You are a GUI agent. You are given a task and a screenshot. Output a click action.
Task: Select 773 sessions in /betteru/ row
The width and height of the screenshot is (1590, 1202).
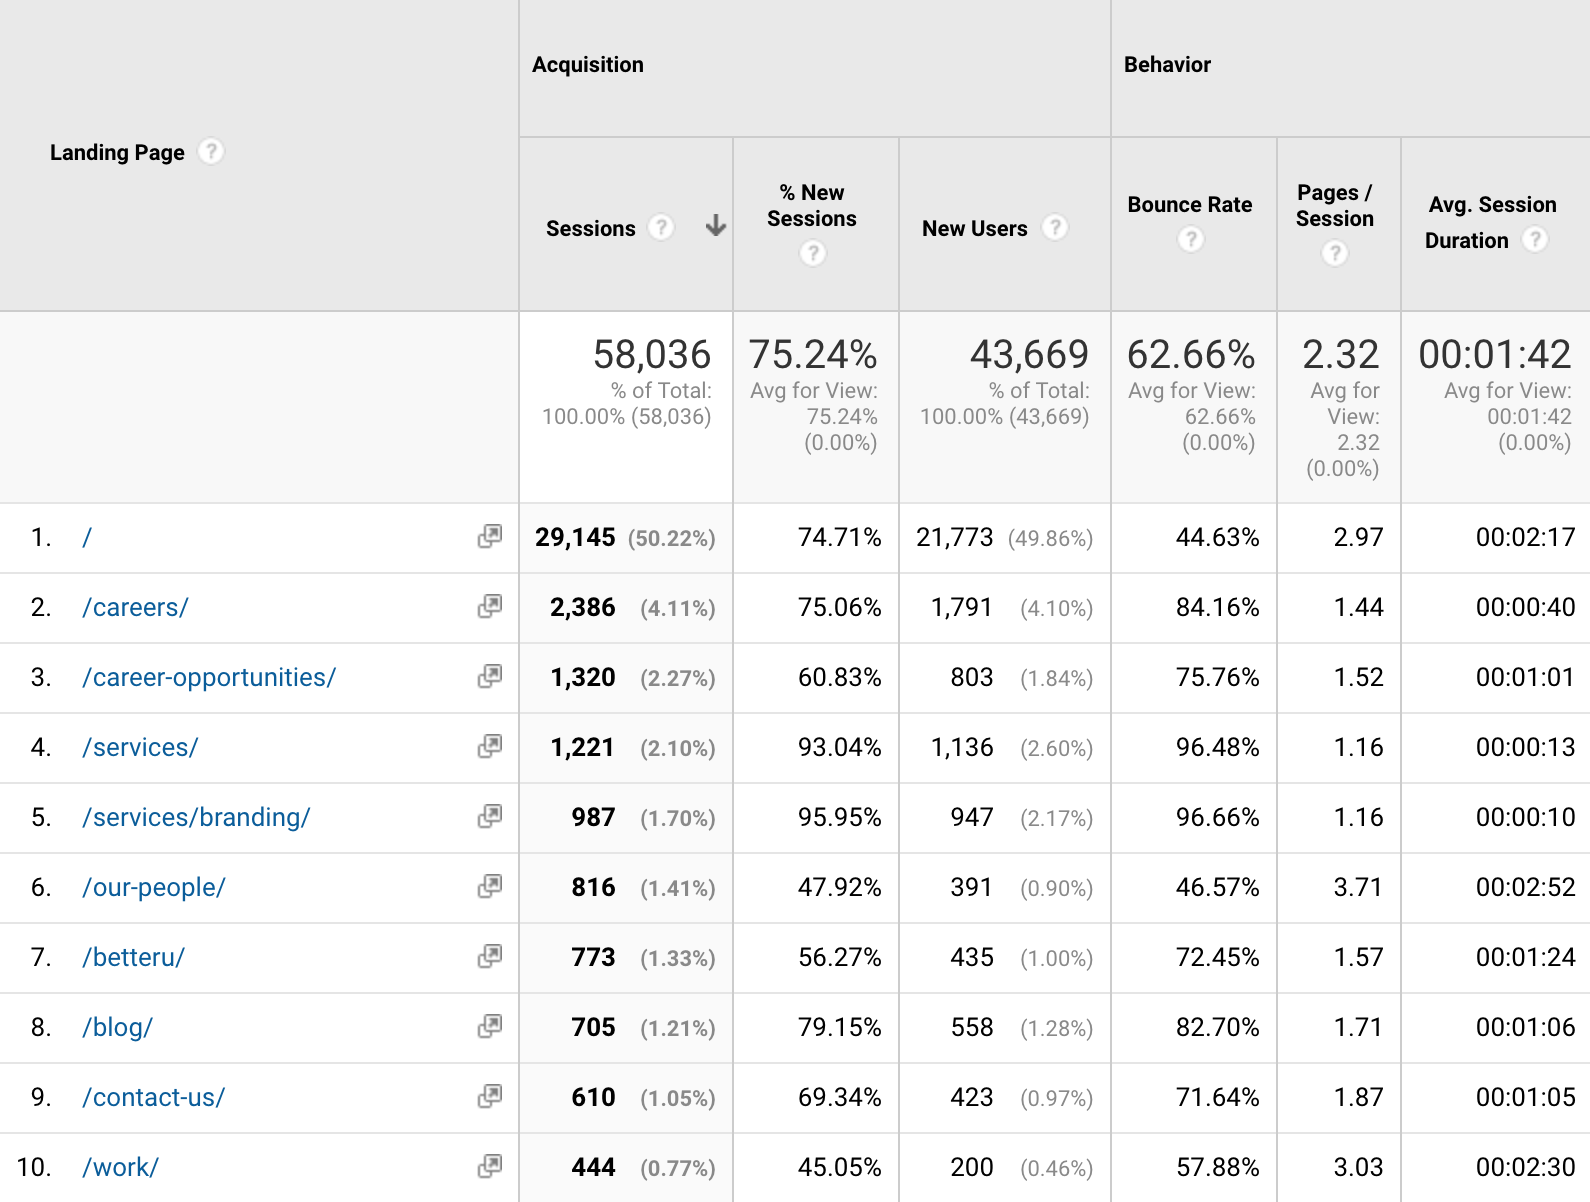click(594, 958)
